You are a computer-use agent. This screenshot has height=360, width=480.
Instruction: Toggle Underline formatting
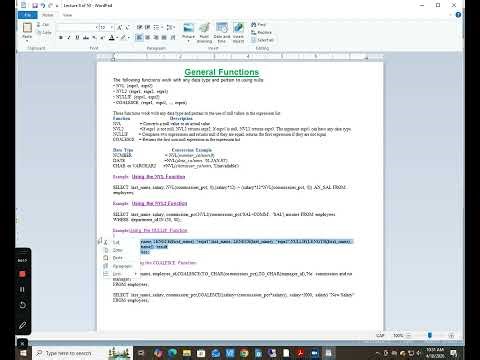point(77,38)
